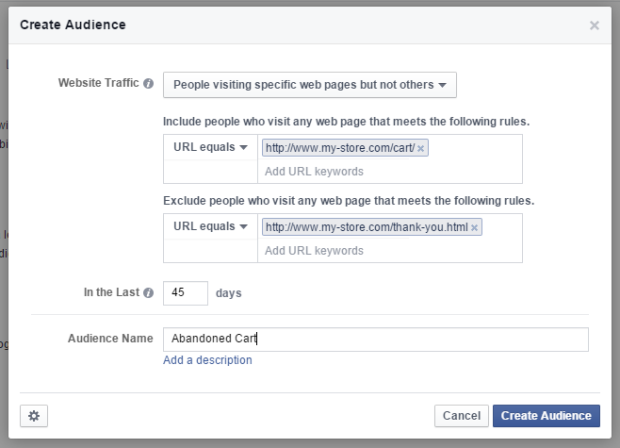Click Add a description link
Viewport: 620px width, 448px height.
pyautogui.click(x=208, y=360)
